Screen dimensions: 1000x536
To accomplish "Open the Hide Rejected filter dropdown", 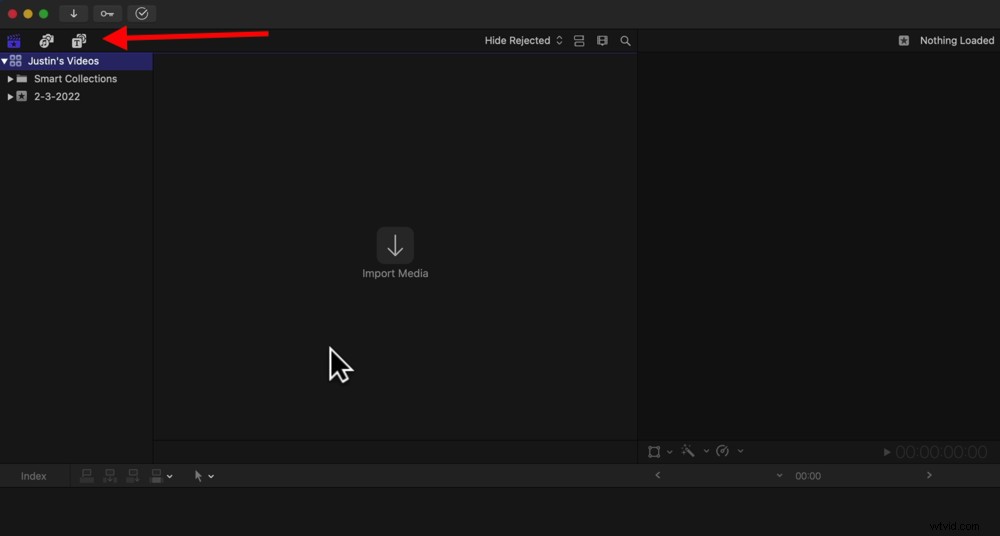I will (x=524, y=41).
